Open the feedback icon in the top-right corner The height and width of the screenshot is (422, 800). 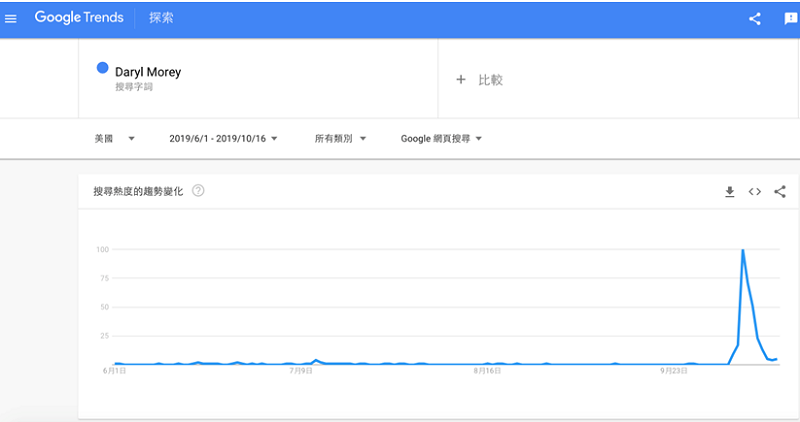[x=789, y=18]
